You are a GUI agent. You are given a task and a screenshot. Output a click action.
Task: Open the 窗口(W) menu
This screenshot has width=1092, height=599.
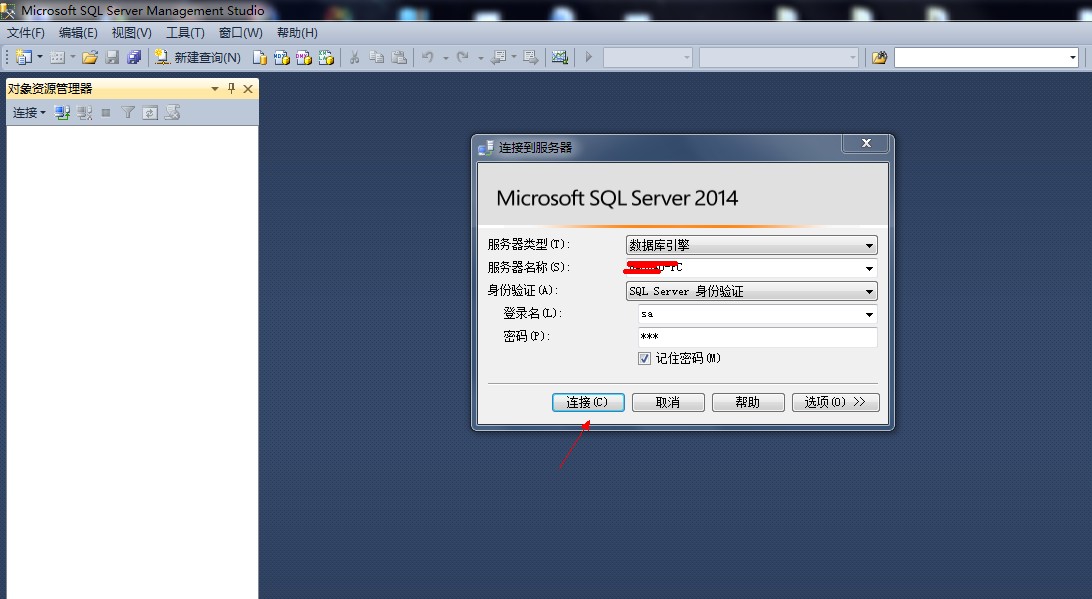click(240, 33)
